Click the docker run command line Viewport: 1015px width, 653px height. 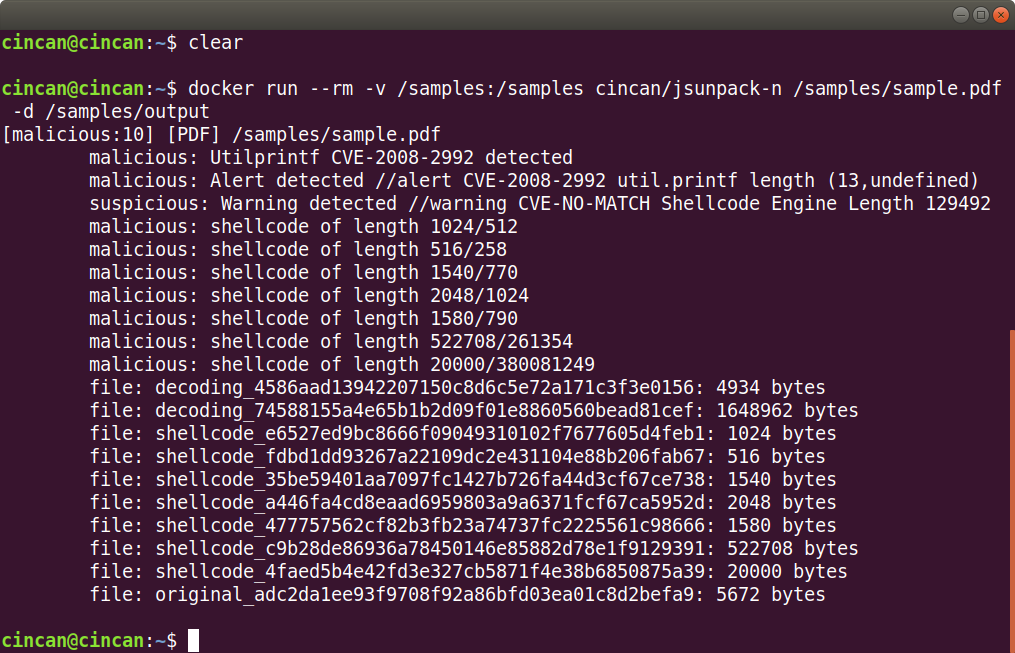coord(502,100)
